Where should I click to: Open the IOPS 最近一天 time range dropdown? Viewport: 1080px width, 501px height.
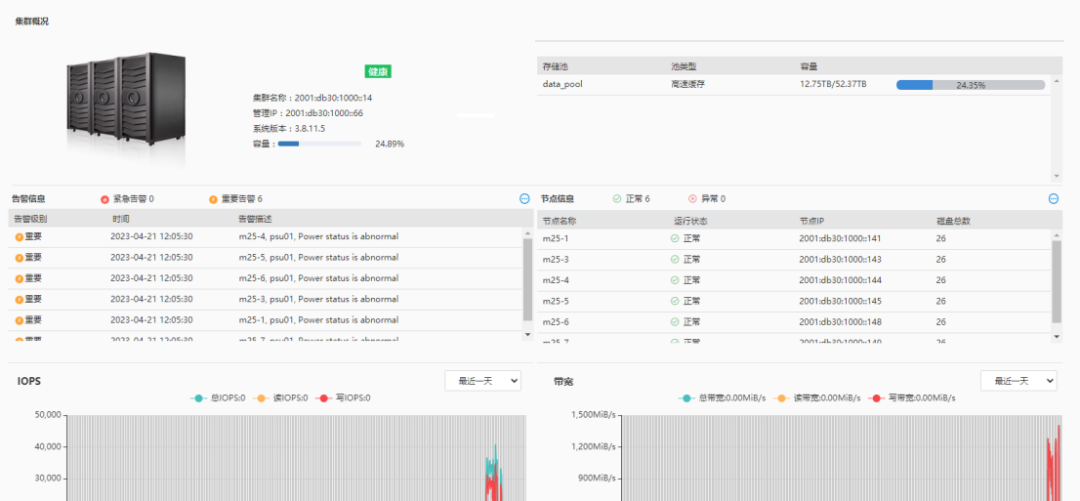(x=483, y=381)
